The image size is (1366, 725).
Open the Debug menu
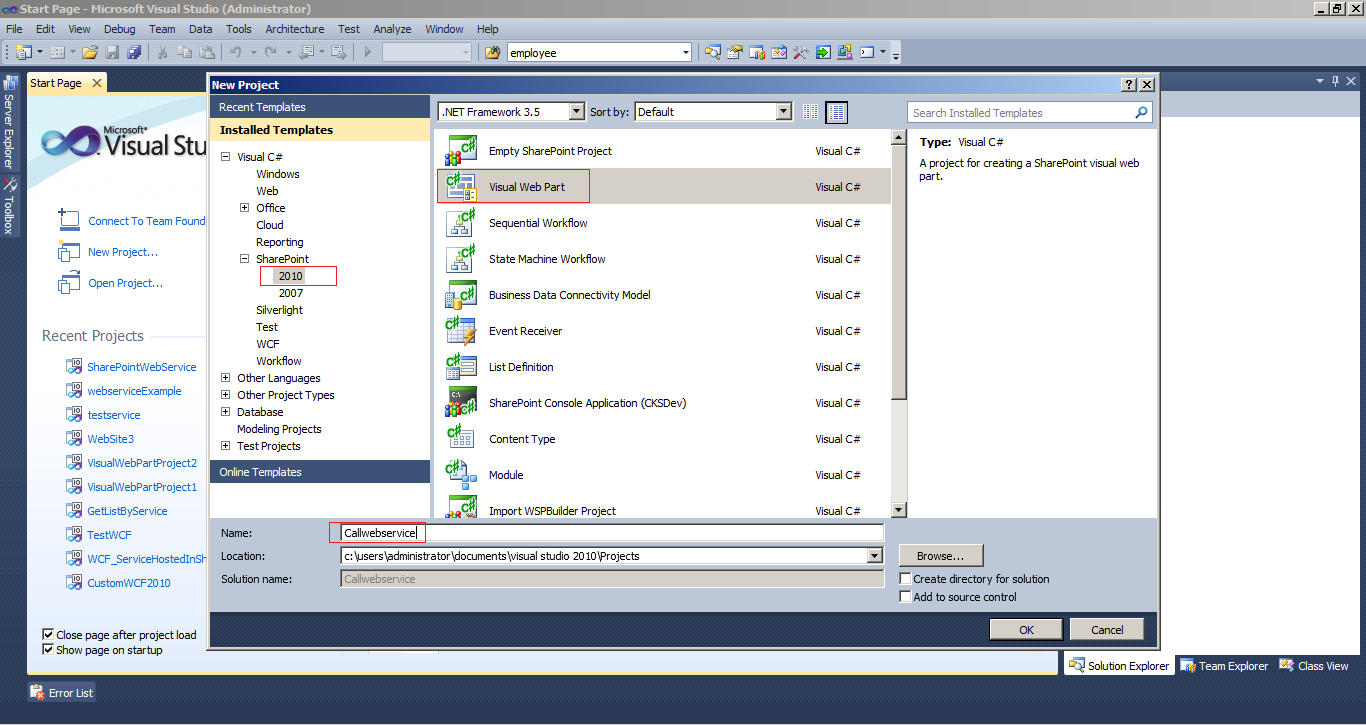click(x=120, y=29)
